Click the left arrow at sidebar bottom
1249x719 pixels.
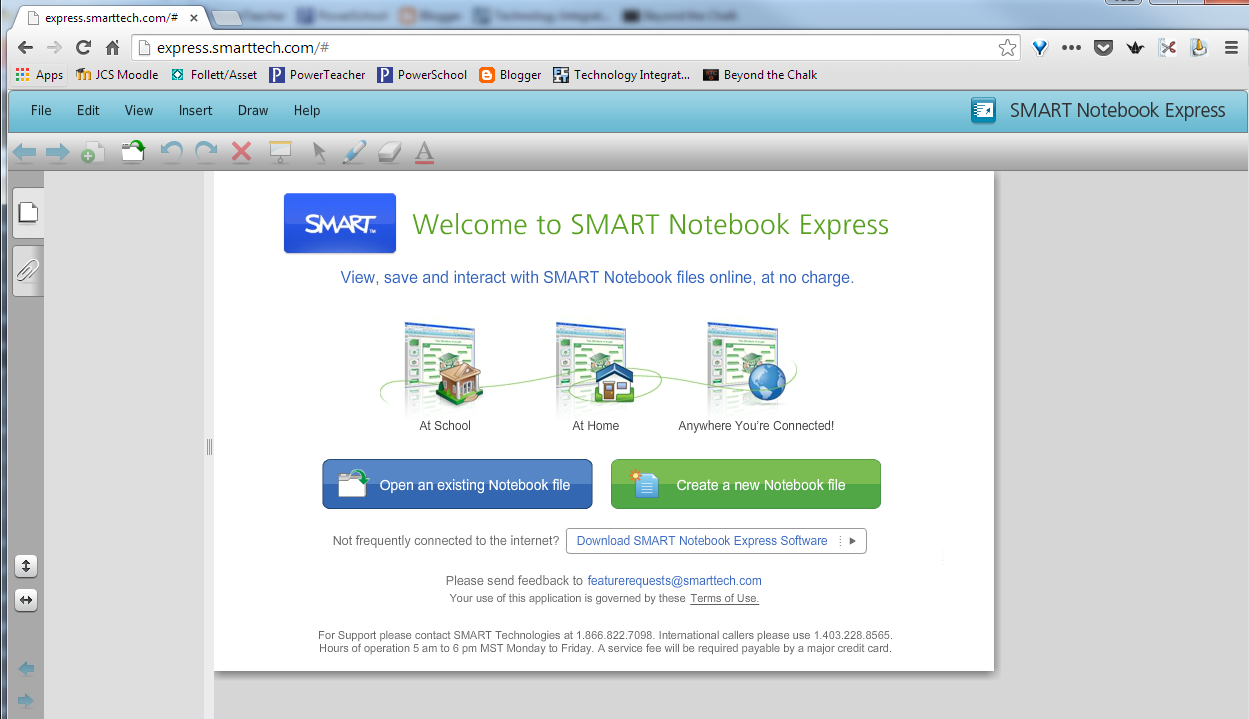[26, 668]
